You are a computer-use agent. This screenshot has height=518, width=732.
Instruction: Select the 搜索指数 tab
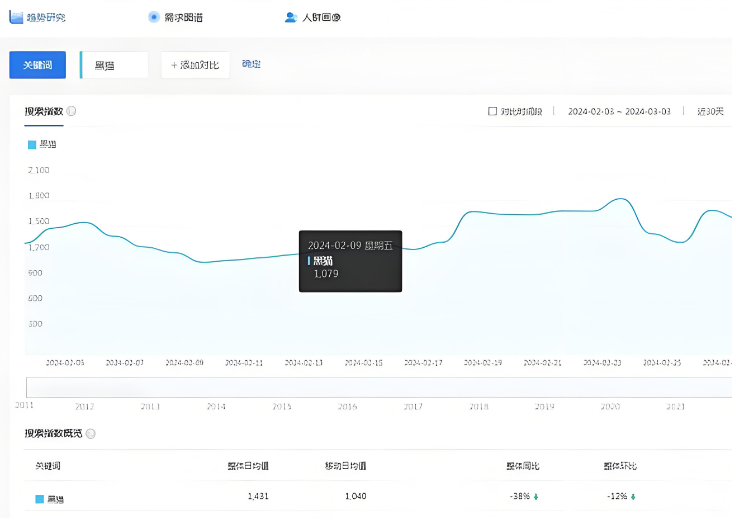tap(44, 111)
